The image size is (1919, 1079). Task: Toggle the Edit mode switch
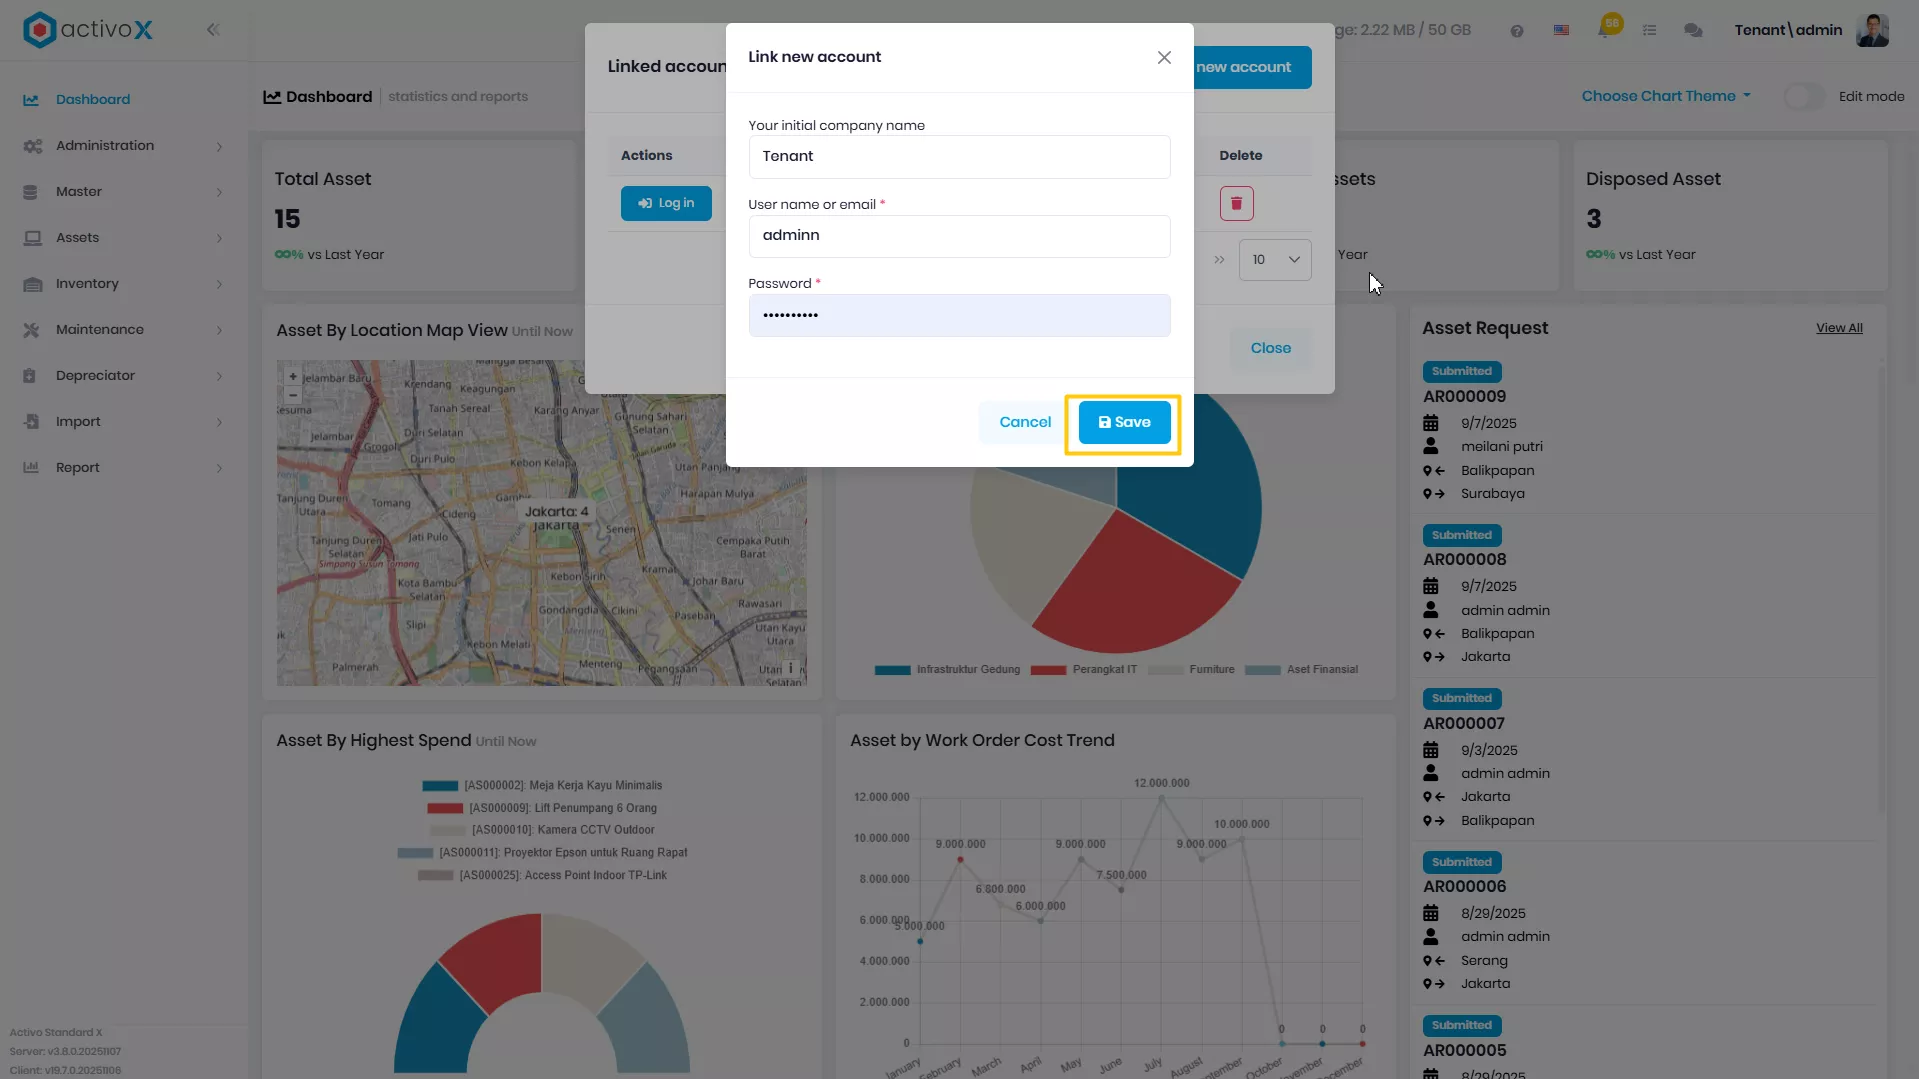(1804, 97)
